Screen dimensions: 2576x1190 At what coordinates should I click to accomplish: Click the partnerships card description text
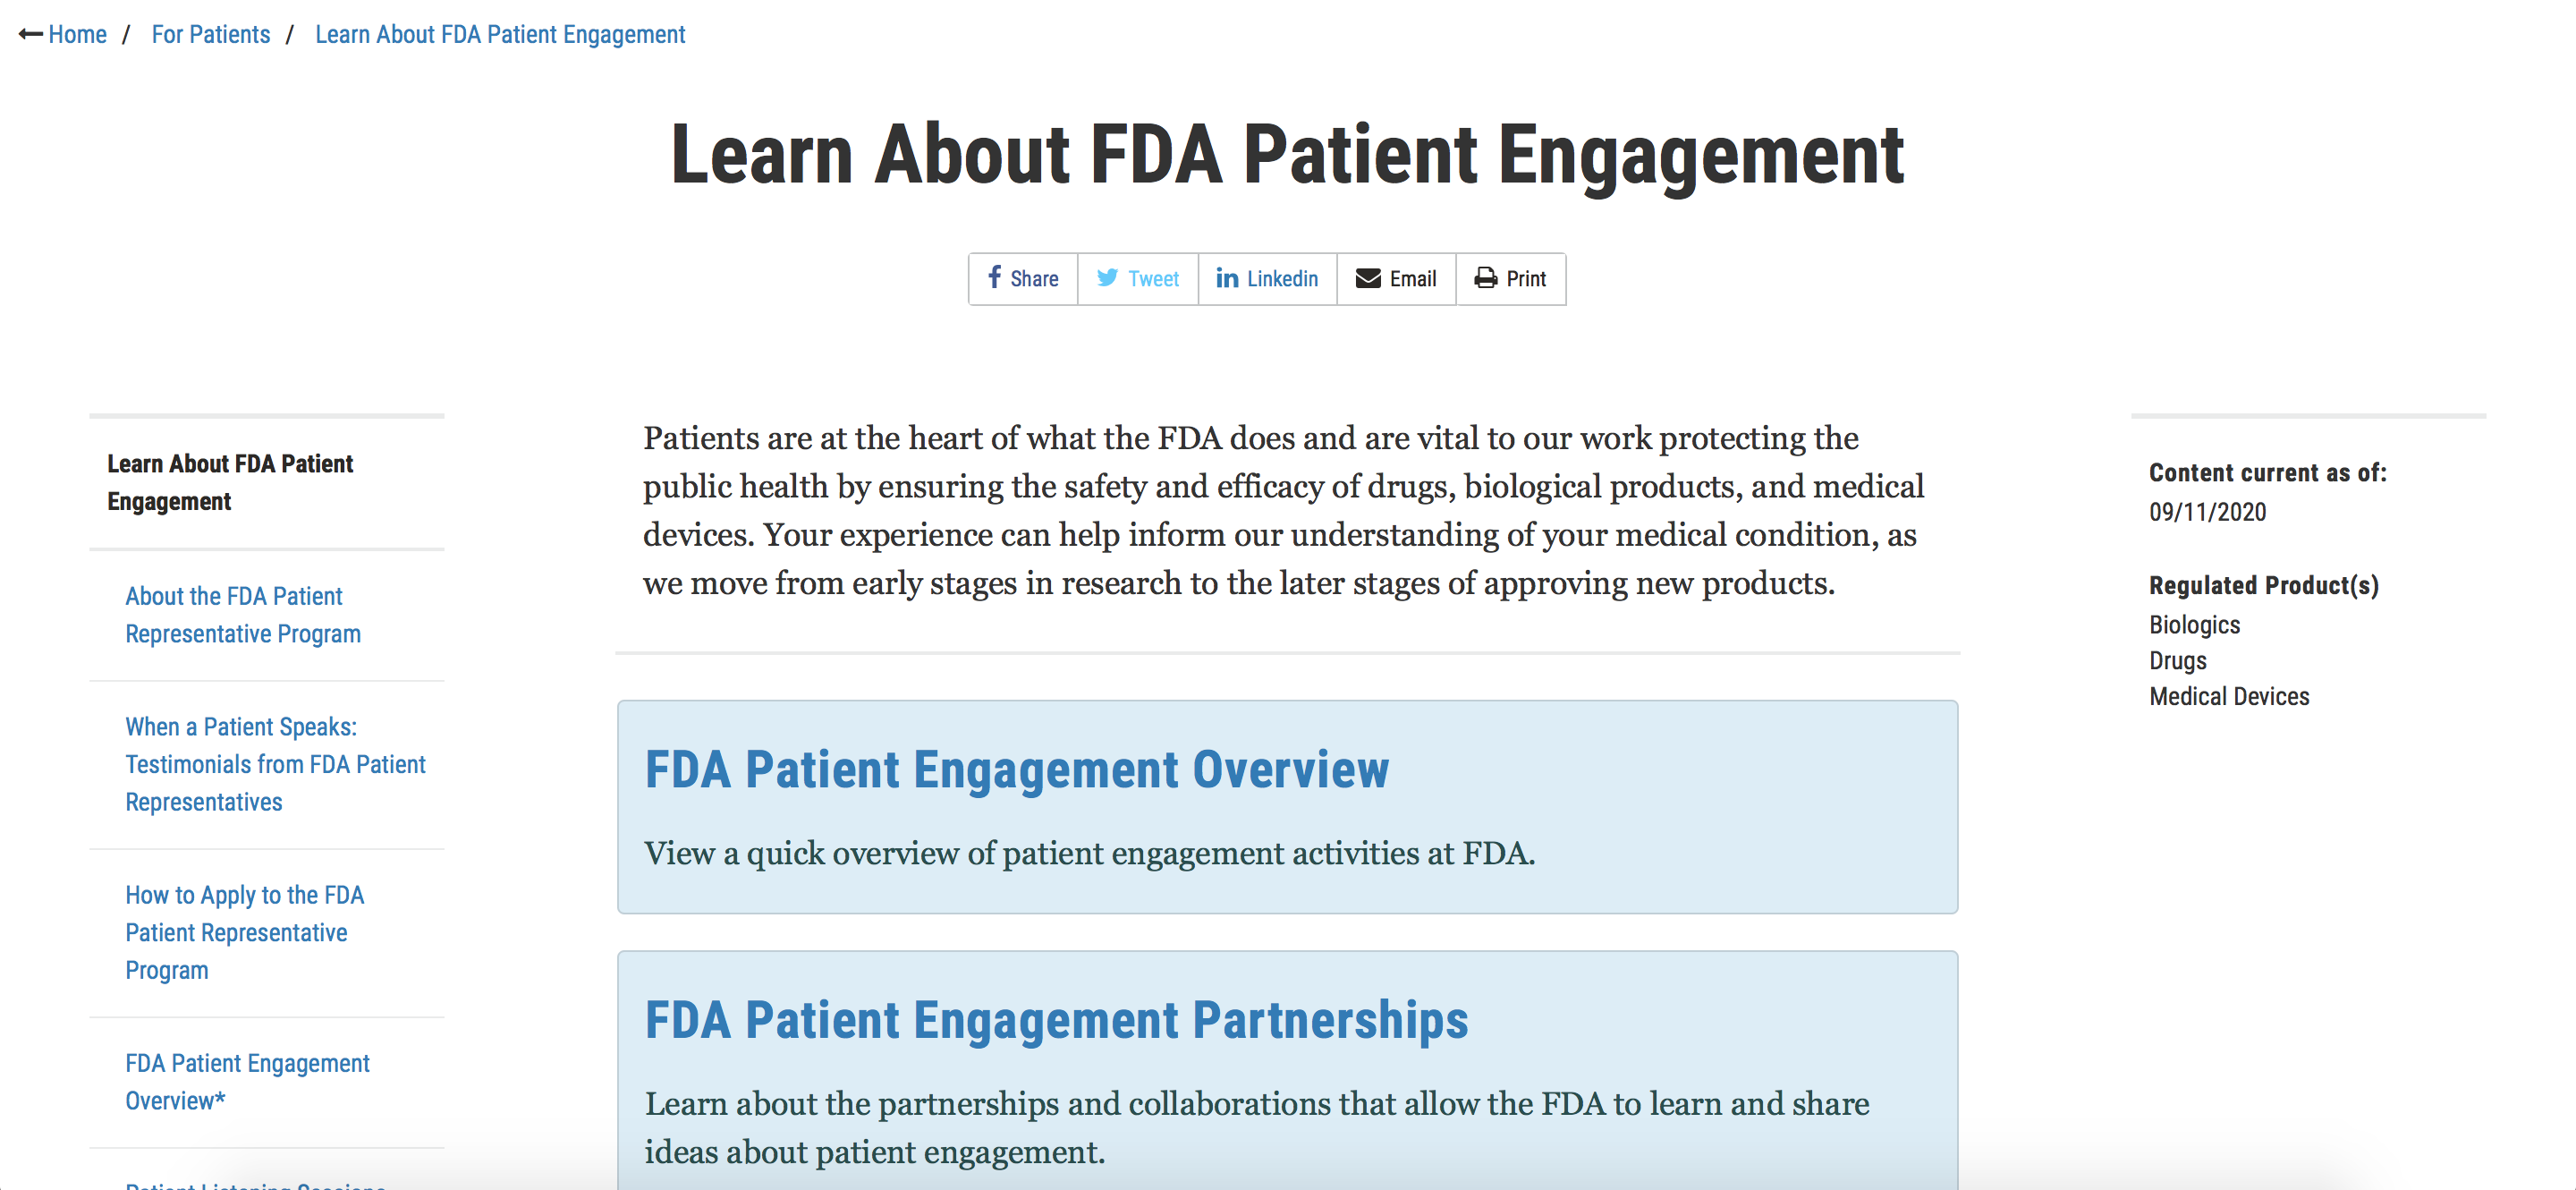(1256, 1127)
